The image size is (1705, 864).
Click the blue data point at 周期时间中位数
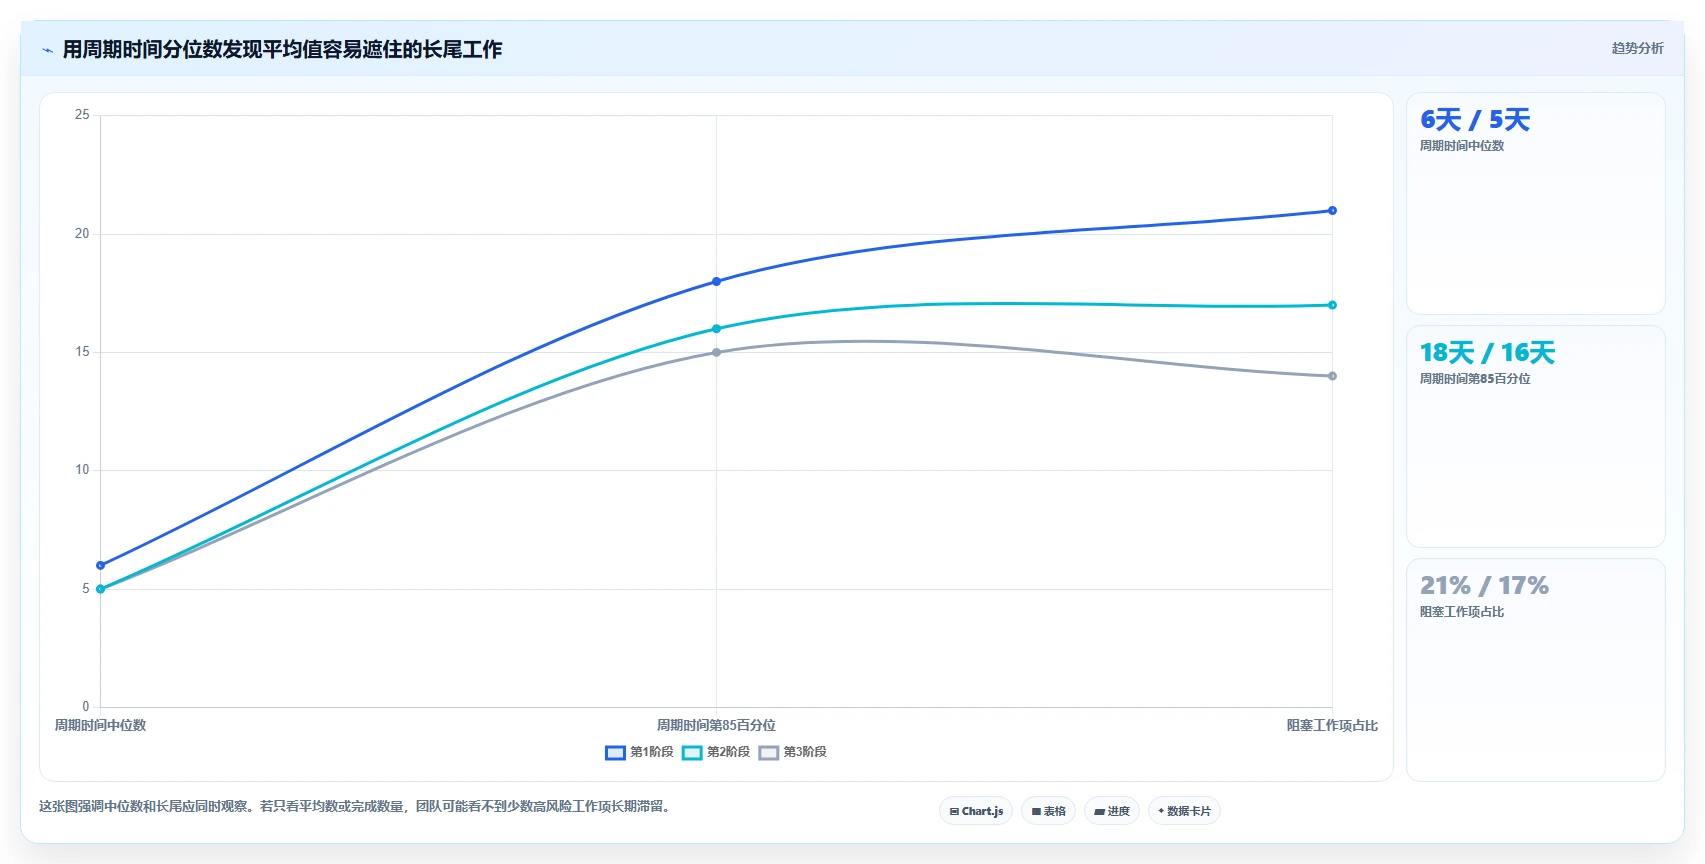click(100, 566)
